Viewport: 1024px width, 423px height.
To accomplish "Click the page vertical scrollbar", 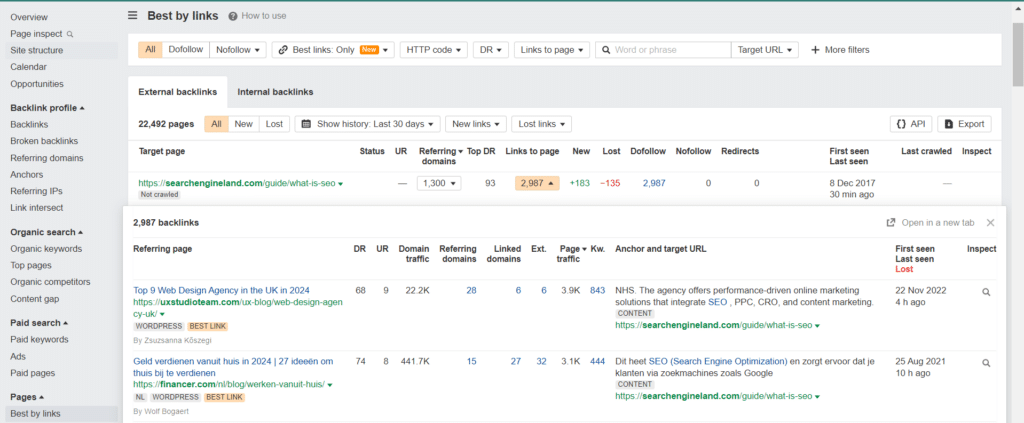I will point(1018,55).
